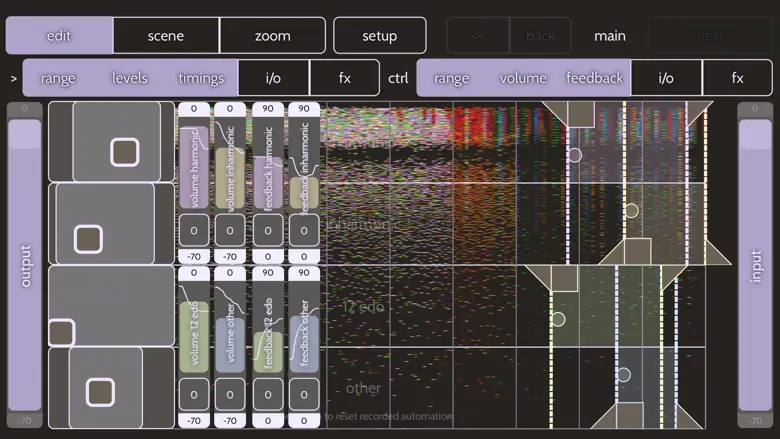780x439 pixels.
Task: Click the second XY pad square handle
Action: click(x=88, y=239)
